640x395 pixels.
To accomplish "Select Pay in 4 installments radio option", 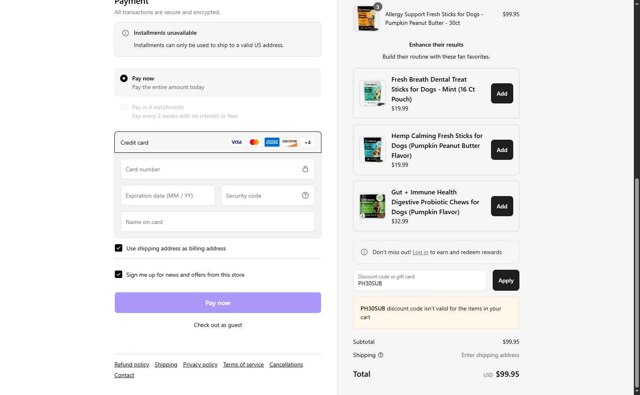I will point(124,107).
